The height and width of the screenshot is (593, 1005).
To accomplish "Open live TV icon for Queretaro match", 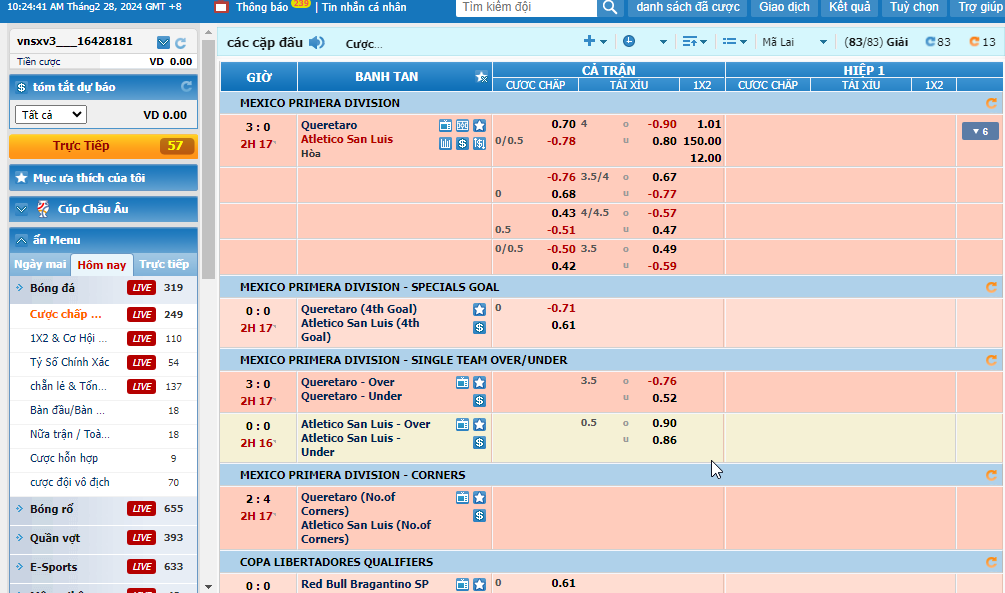I will click(x=446, y=126).
